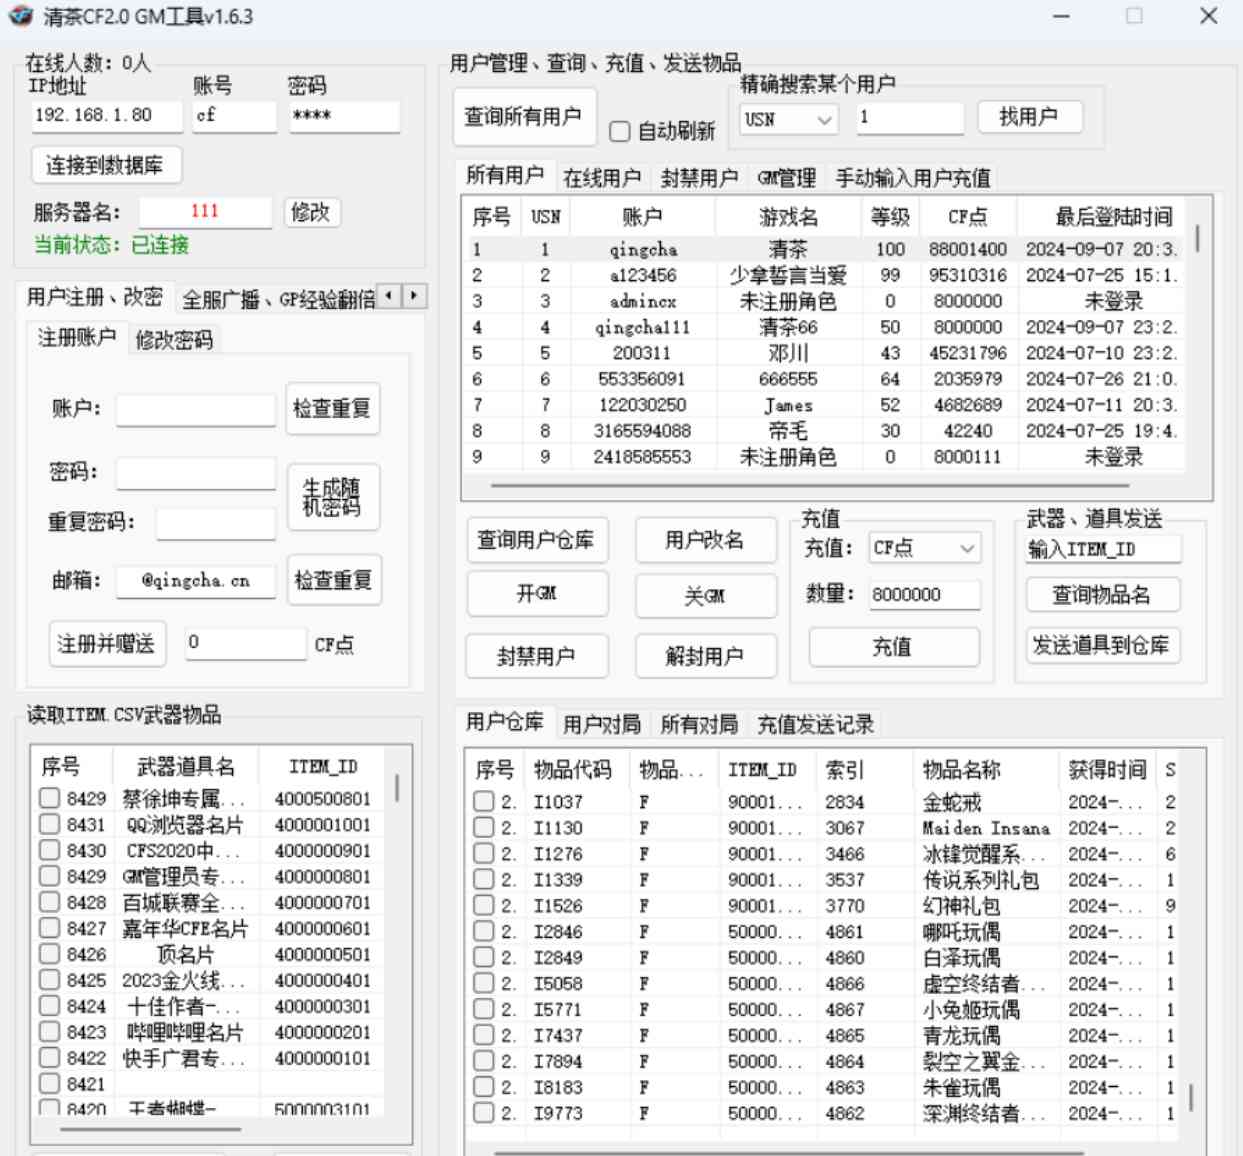Click the 数量 amount field showing 8000000
The height and width of the screenshot is (1156, 1243).
(x=924, y=594)
